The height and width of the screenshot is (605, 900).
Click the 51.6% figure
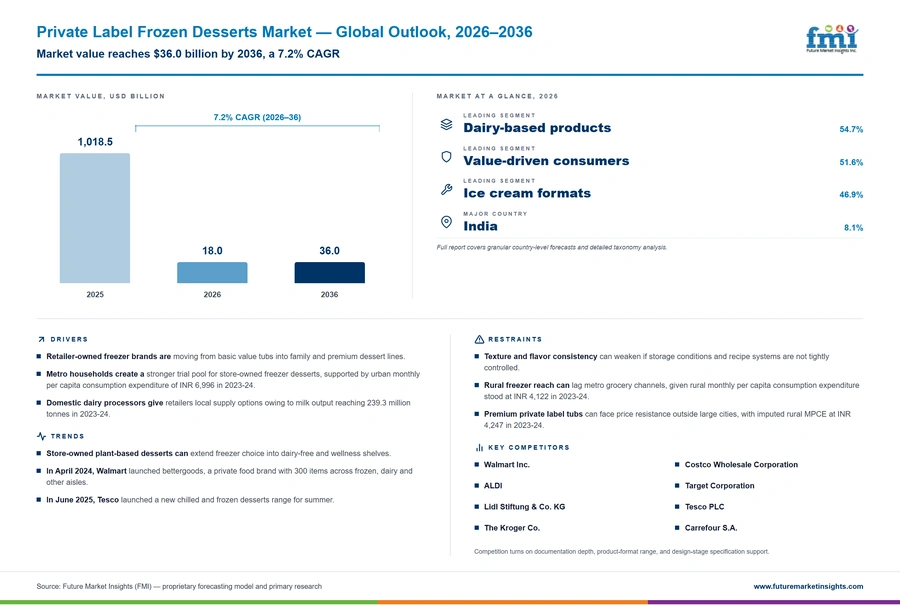(x=851, y=162)
